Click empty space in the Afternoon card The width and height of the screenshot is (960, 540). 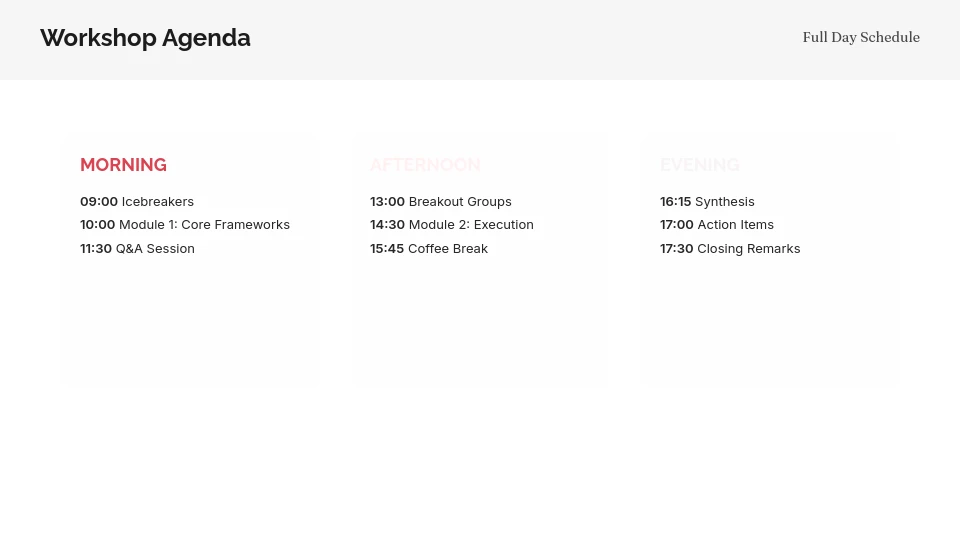(x=480, y=320)
